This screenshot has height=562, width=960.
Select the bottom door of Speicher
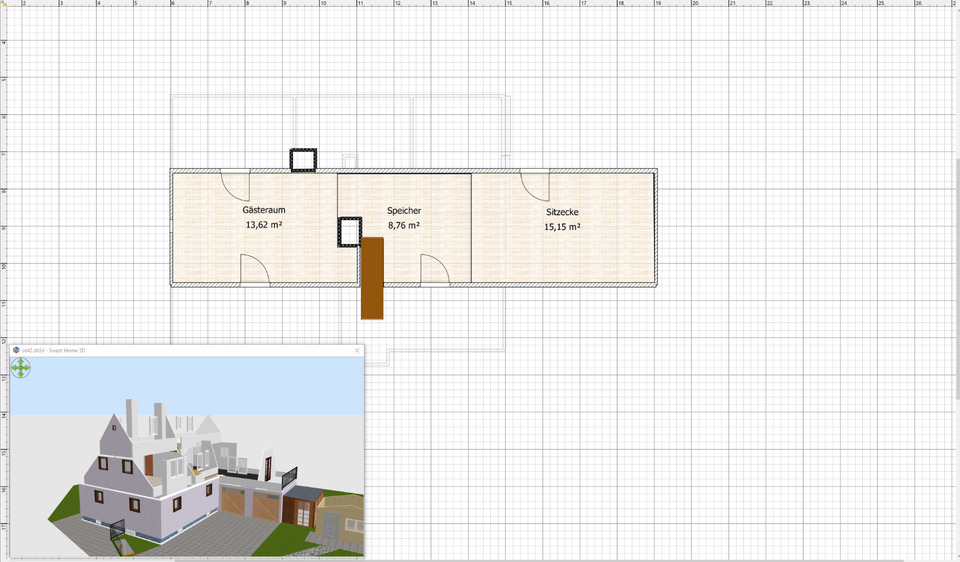[x=434, y=270]
